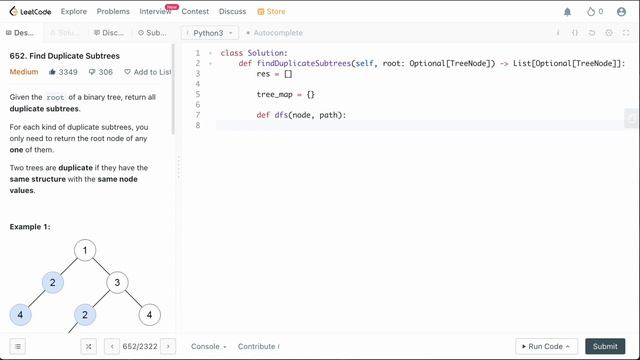Dislike the problem with thumbs down
640x360 pixels.
coord(92,72)
